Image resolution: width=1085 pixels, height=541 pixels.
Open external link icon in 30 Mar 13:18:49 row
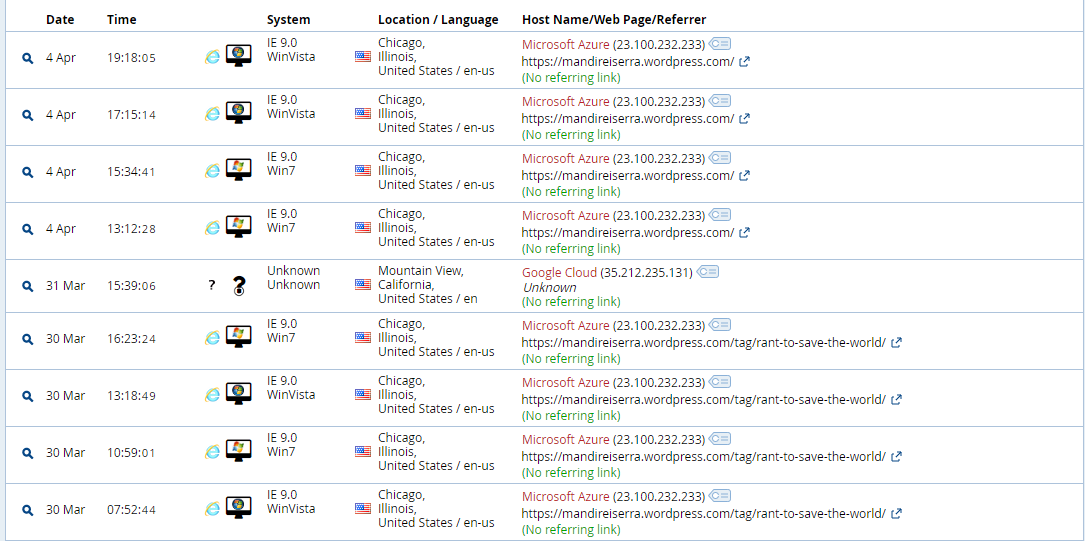(x=896, y=399)
